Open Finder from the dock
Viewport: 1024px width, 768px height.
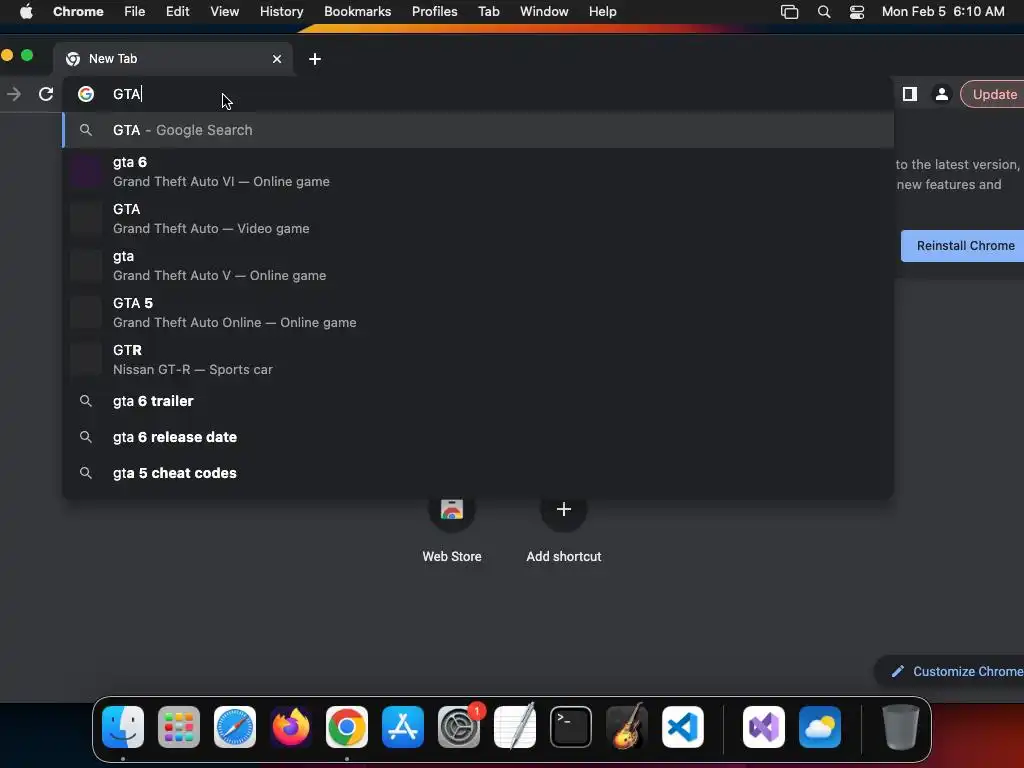click(x=123, y=727)
